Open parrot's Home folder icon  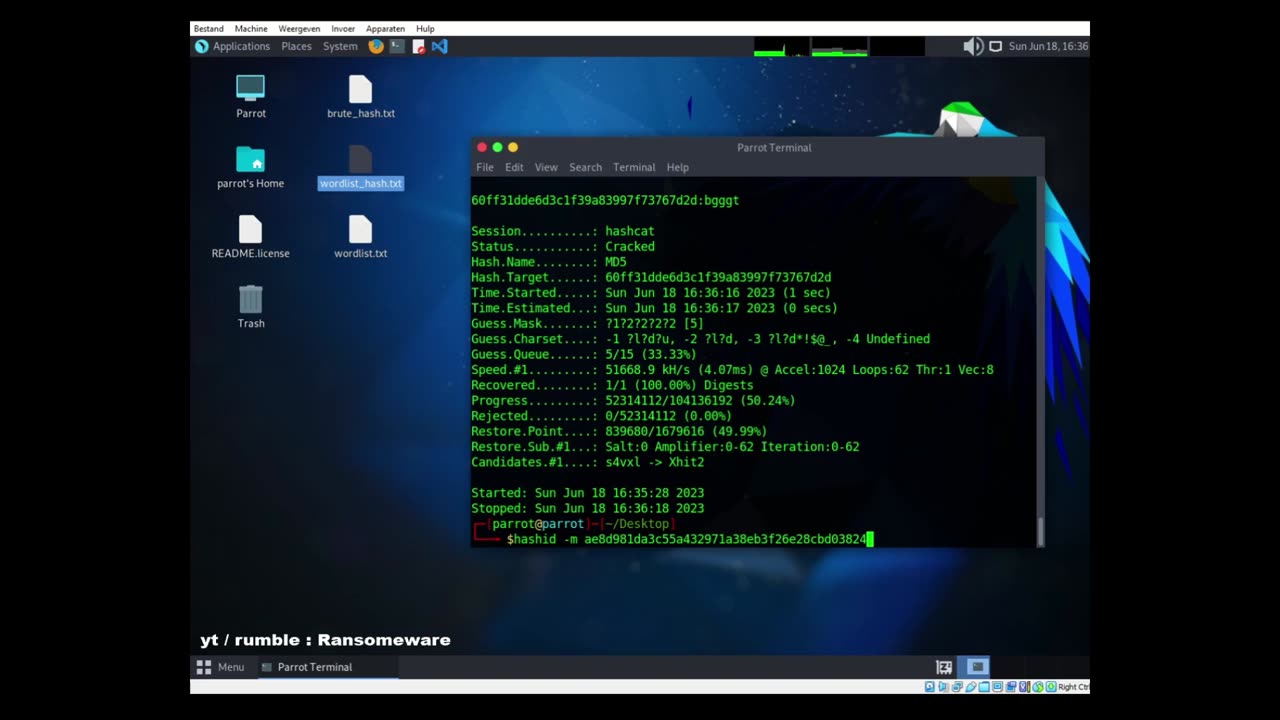[250, 166]
